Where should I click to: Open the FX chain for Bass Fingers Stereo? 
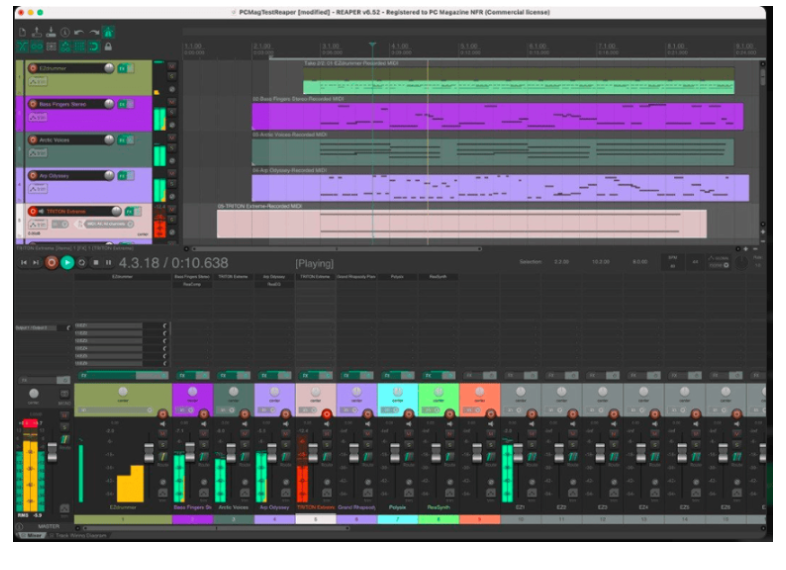click(x=122, y=104)
